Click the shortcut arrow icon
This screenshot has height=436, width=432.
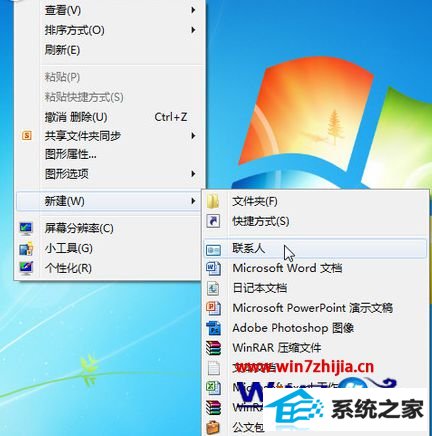point(213,221)
